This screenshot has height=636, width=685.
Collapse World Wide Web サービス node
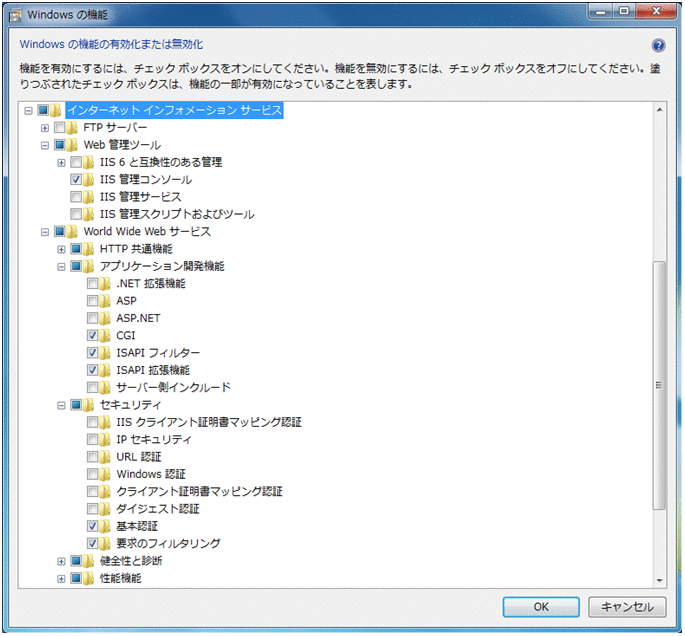[45, 232]
